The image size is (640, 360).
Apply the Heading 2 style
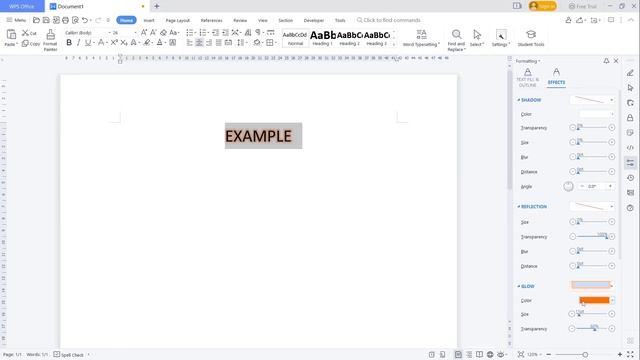click(349, 38)
